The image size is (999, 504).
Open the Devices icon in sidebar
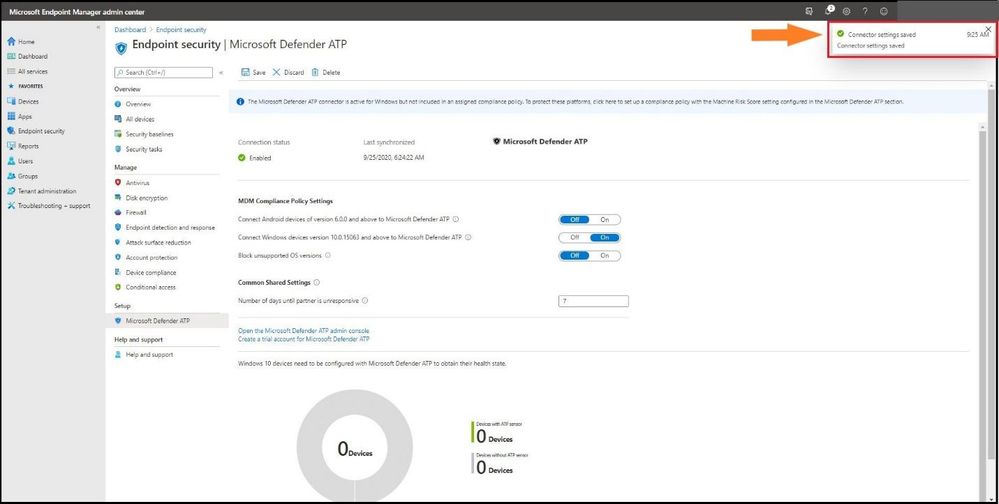[11, 101]
